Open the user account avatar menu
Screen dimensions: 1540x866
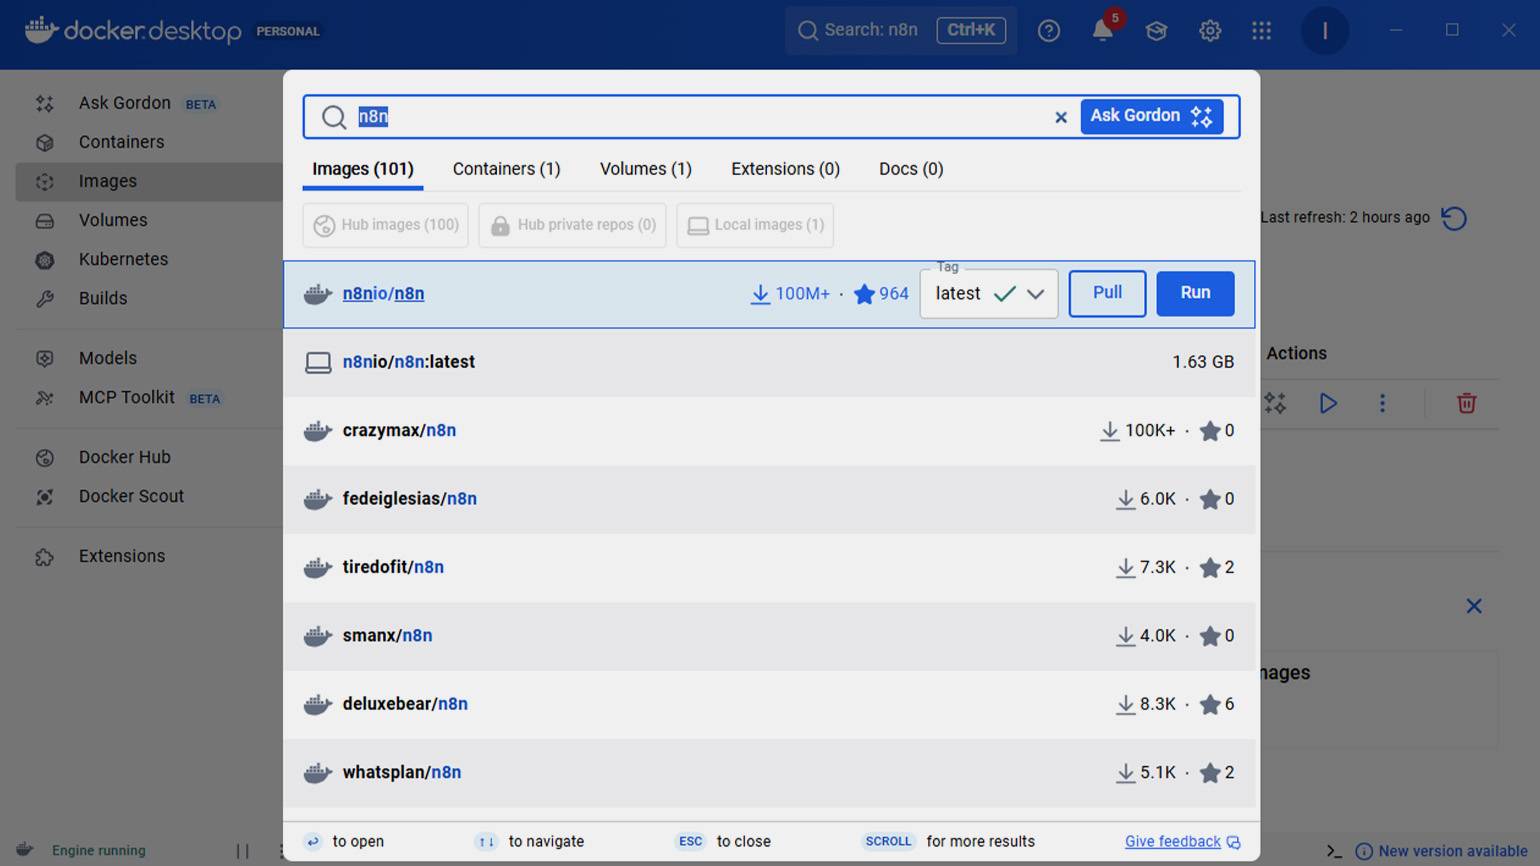pos(1324,31)
